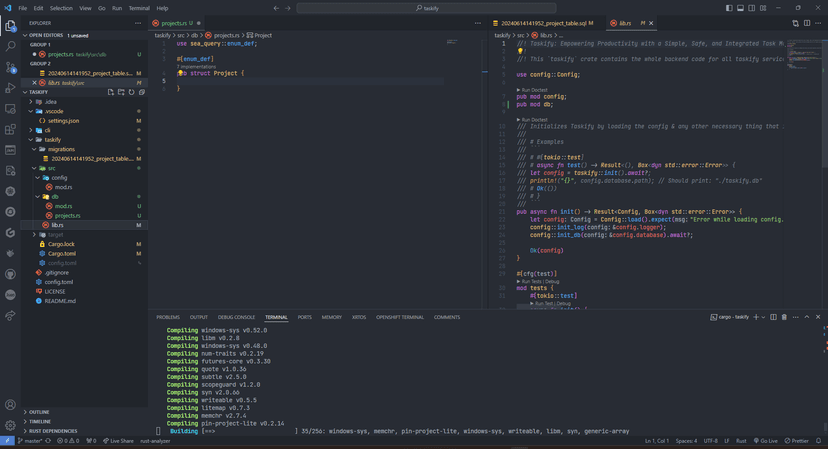Open Source Control view in activity bar
This screenshot has width=828, height=449.
[x=10, y=67]
